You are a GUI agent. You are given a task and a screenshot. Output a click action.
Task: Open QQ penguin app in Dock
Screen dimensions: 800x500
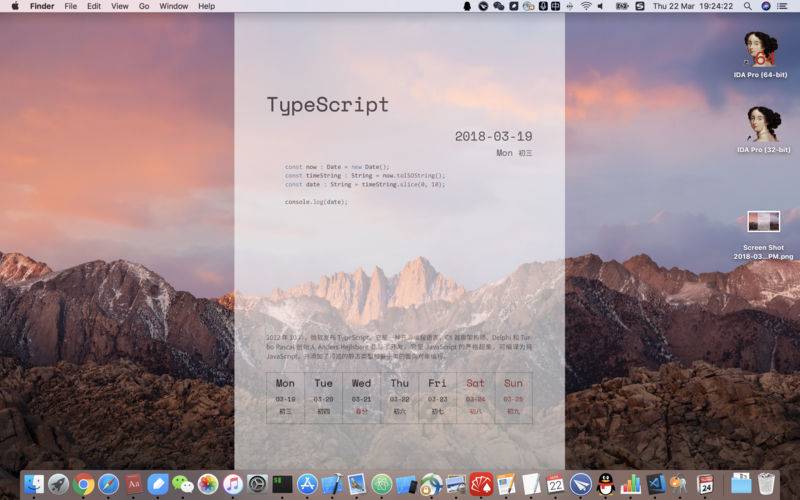click(x=606, y=484)
